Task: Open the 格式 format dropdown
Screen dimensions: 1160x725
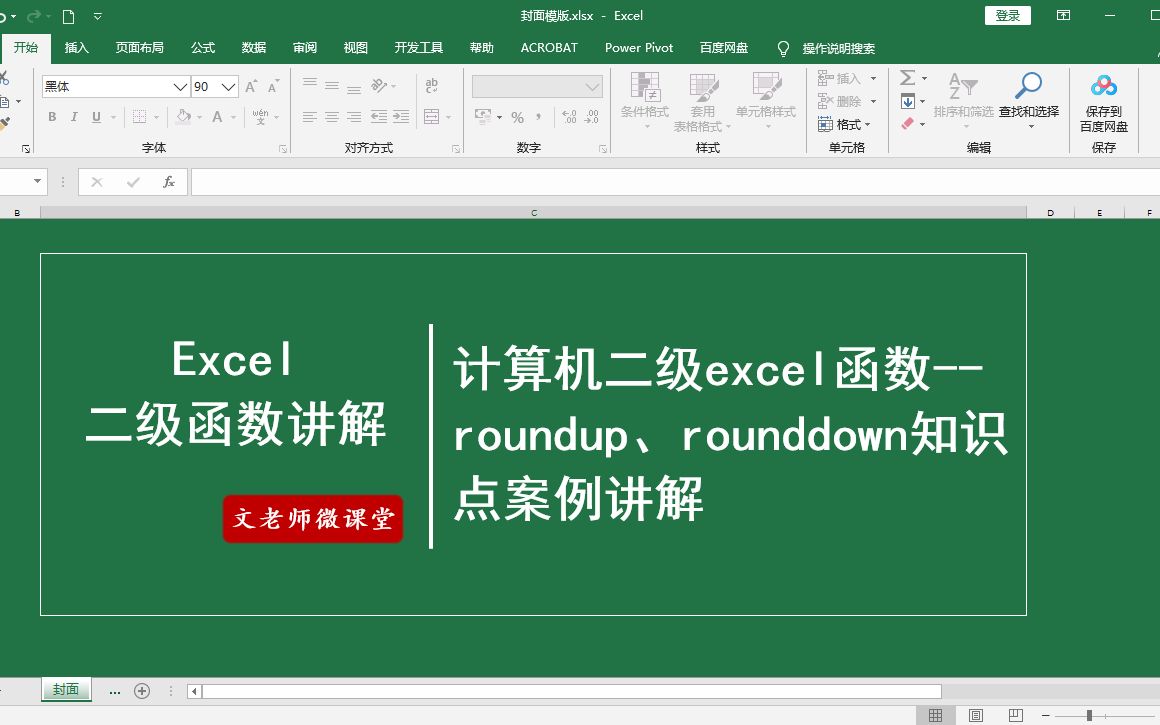Action: tap(848, 123)
